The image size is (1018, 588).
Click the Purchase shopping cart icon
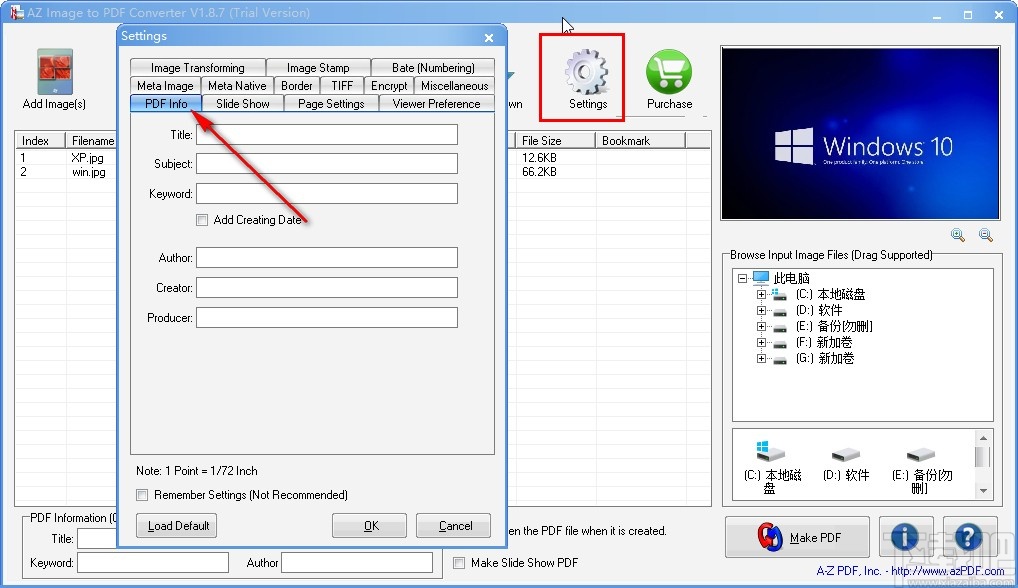(668, 70)
